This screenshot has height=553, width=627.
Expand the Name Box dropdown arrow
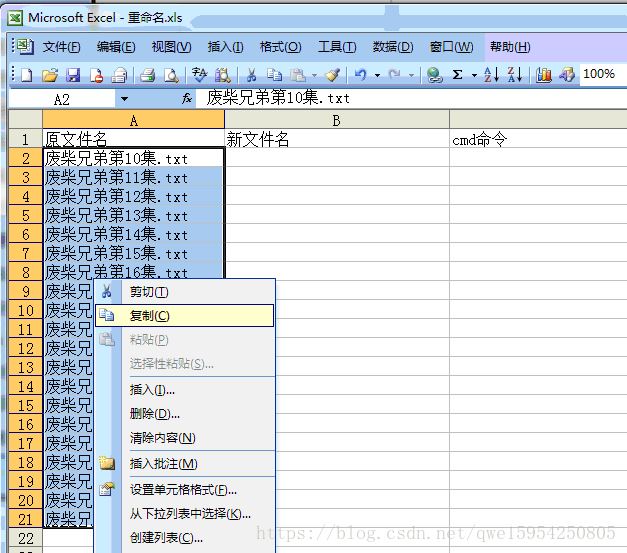tap(124, 99)
